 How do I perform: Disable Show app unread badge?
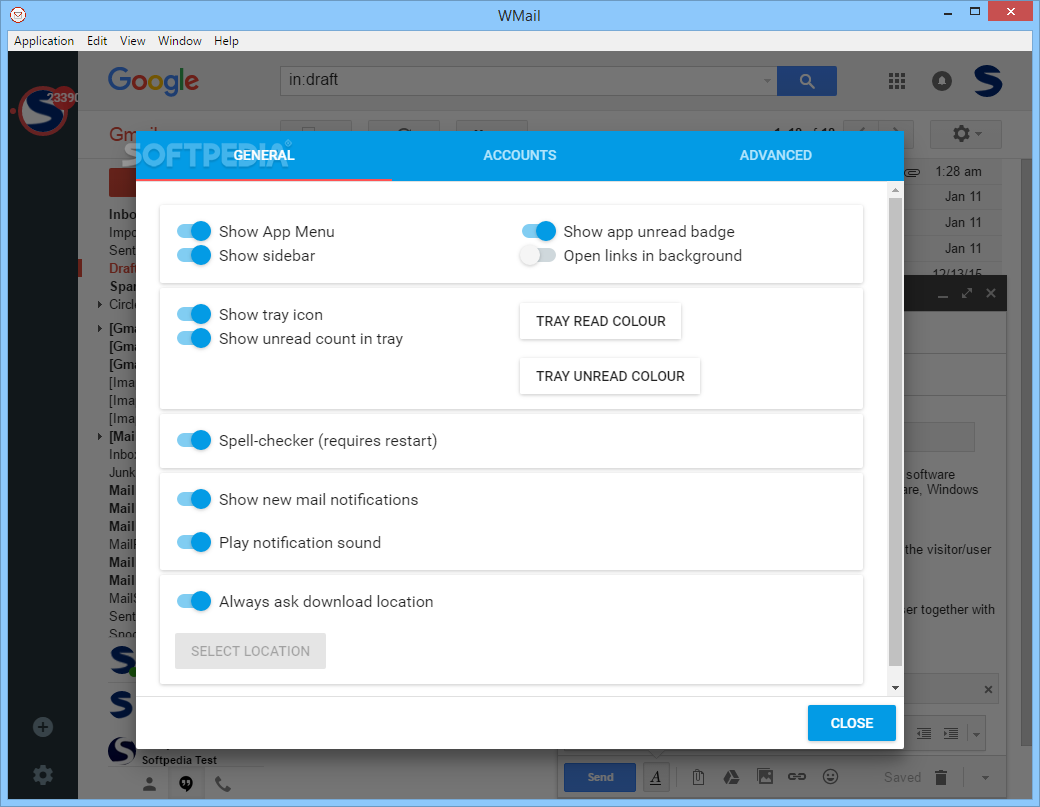tap(539, 231)
